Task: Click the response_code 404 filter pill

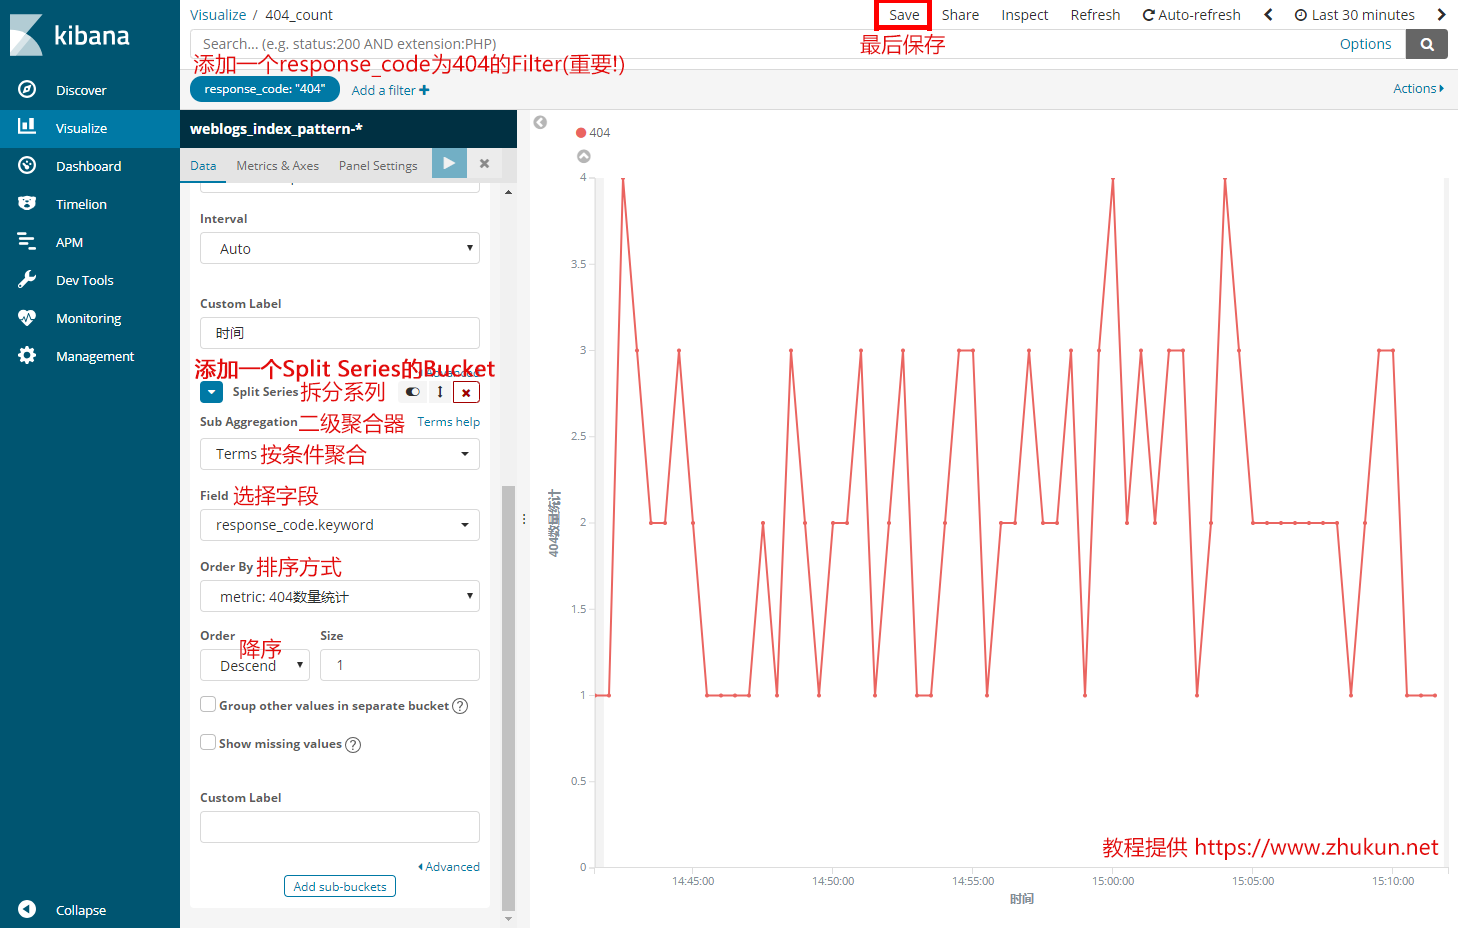Action: click(x=265, y=89)
